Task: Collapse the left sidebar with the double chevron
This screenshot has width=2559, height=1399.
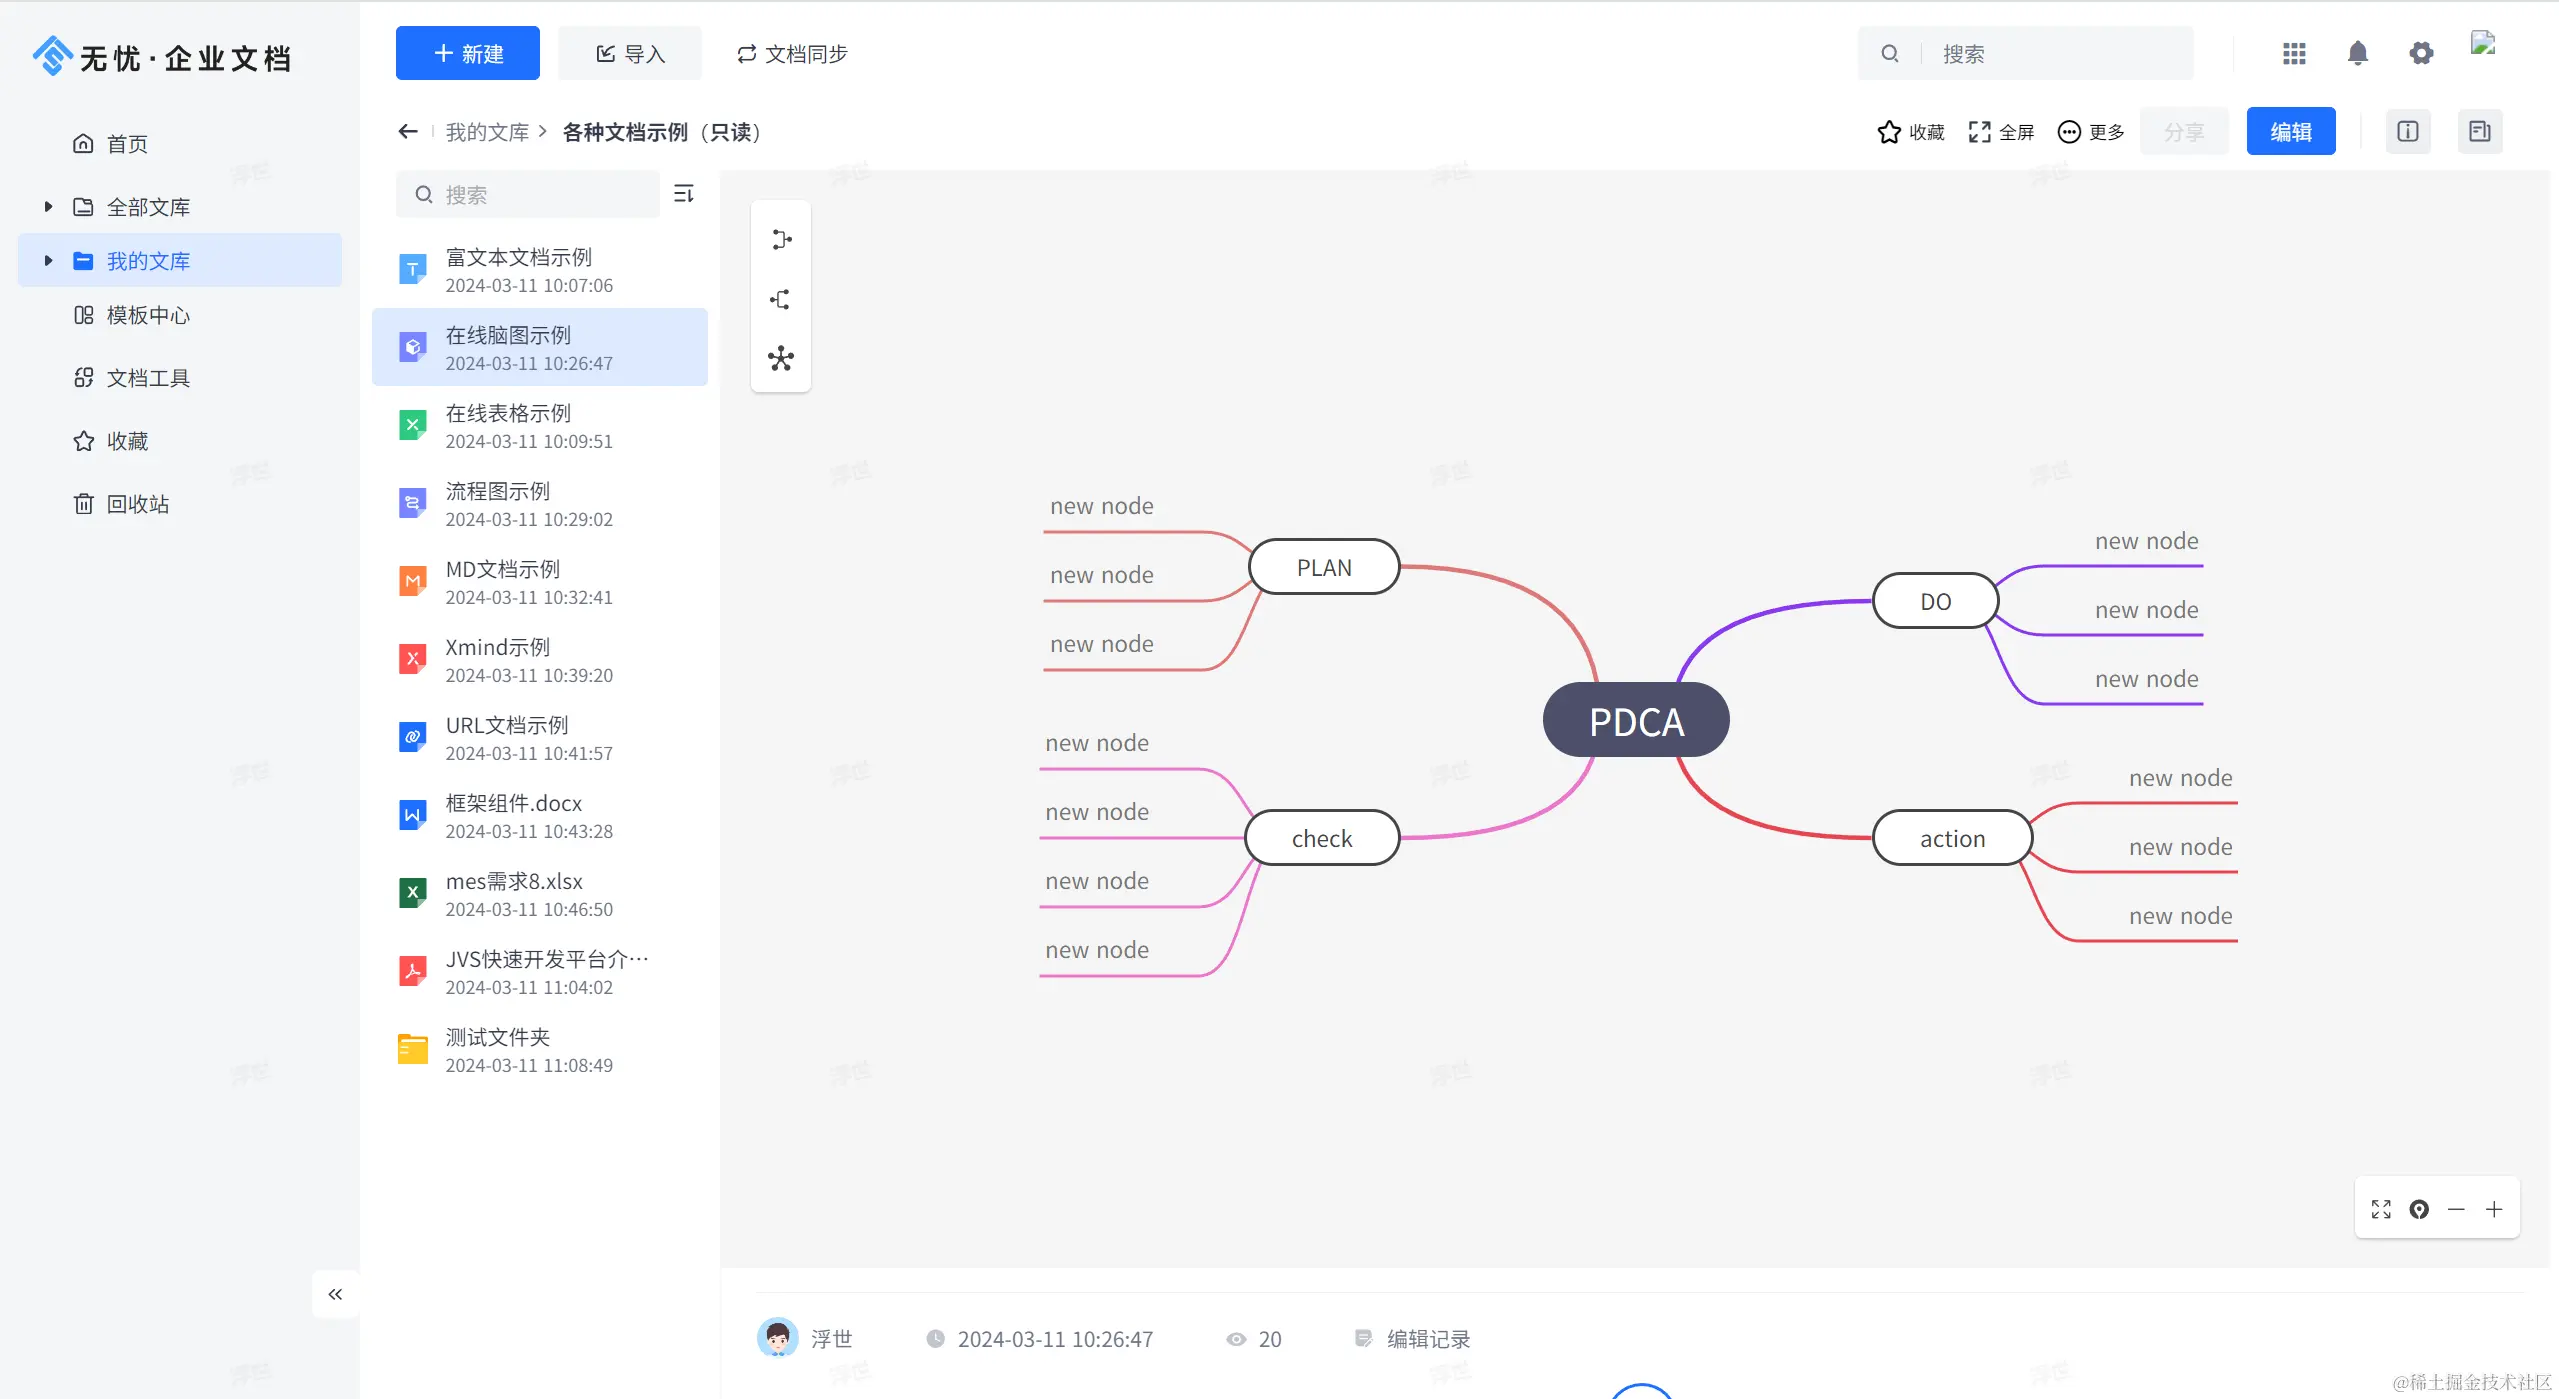Action: point(335,1294)
